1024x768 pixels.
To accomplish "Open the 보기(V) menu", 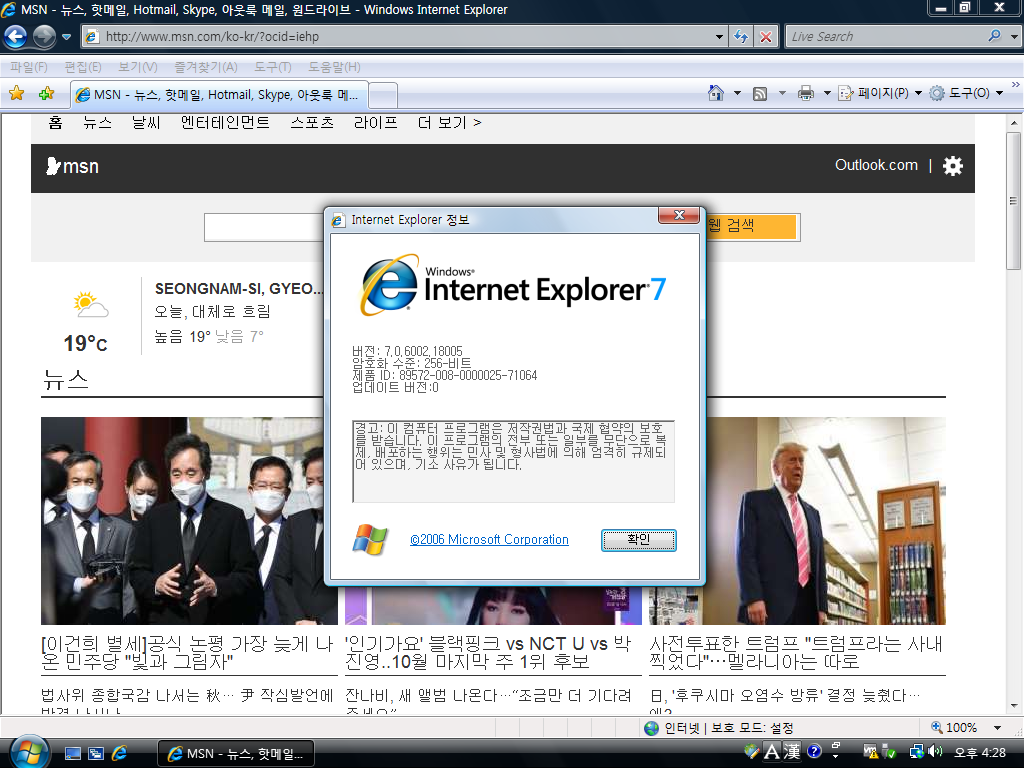I will (138, 67).
